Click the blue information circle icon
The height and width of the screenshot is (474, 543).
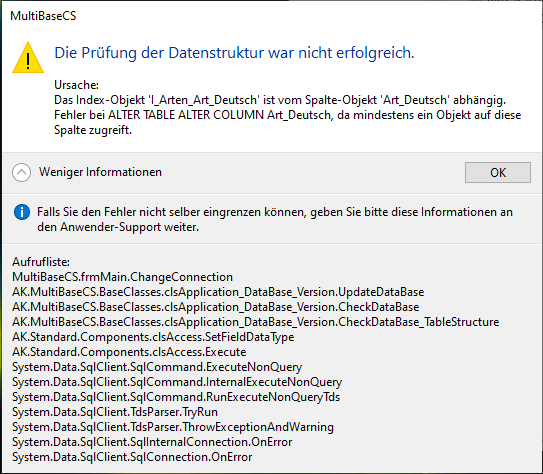(22, 212)
